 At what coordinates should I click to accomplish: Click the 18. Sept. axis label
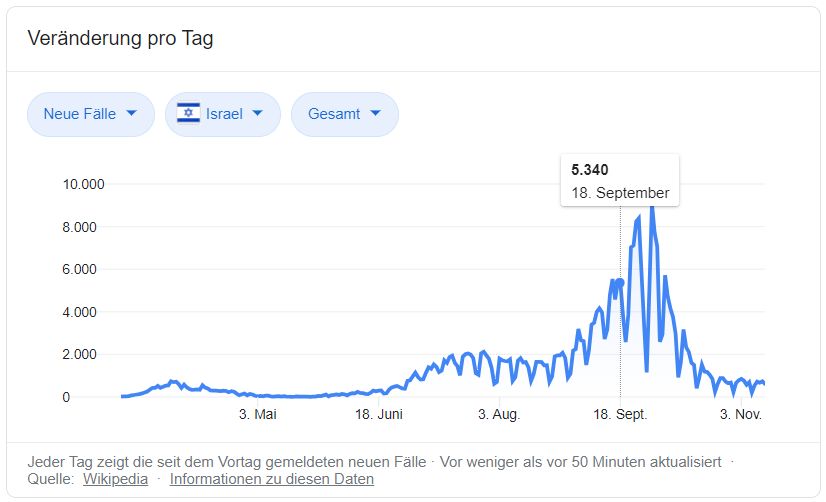(620, 414)
